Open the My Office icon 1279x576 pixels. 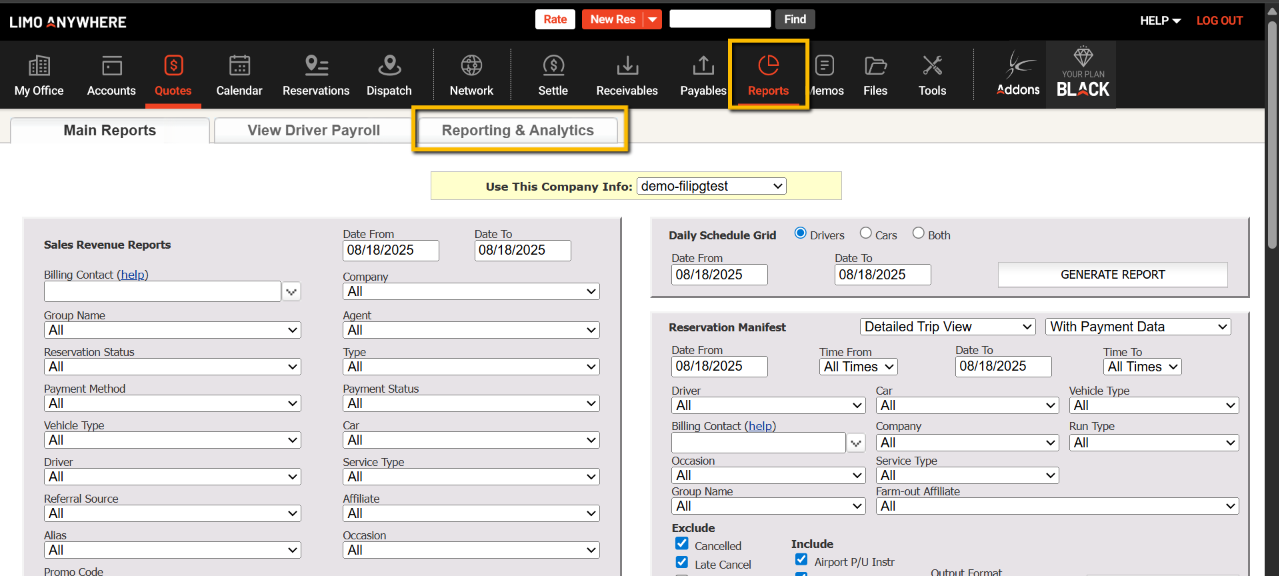(39, 75)
